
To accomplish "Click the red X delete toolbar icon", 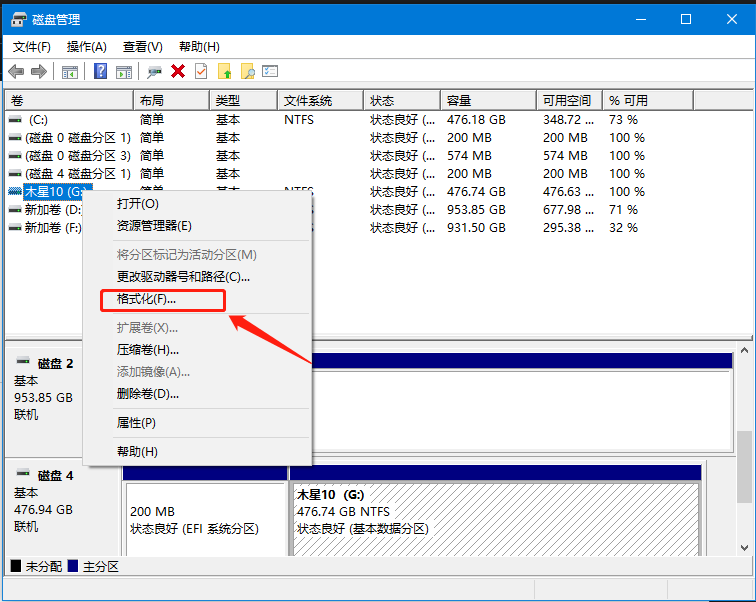I will pyautogui.click(x=178, y=71).
